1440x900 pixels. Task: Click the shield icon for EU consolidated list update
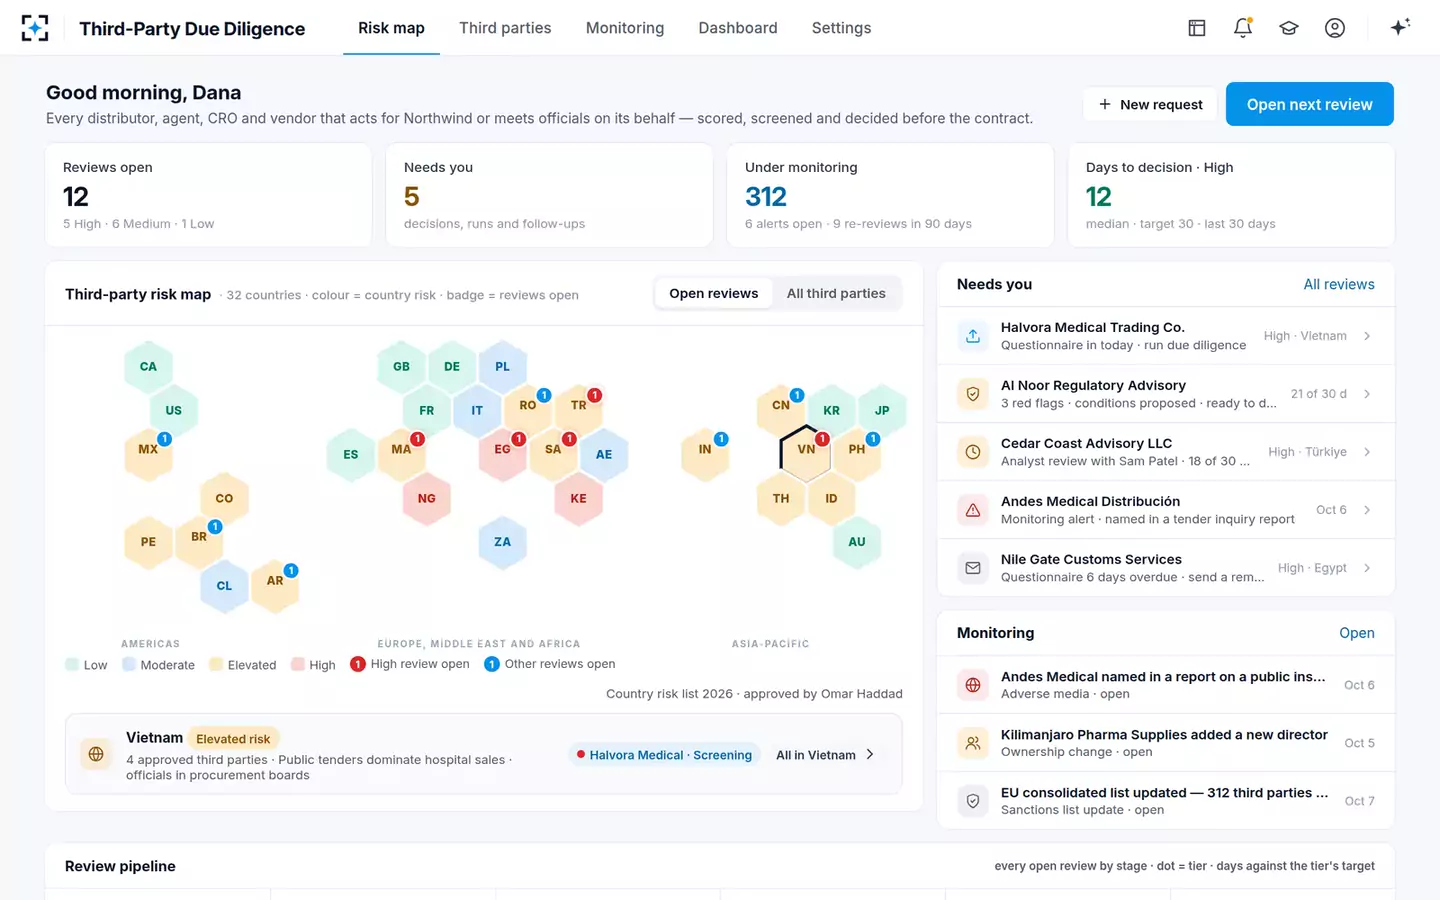(x=973, y=801)
